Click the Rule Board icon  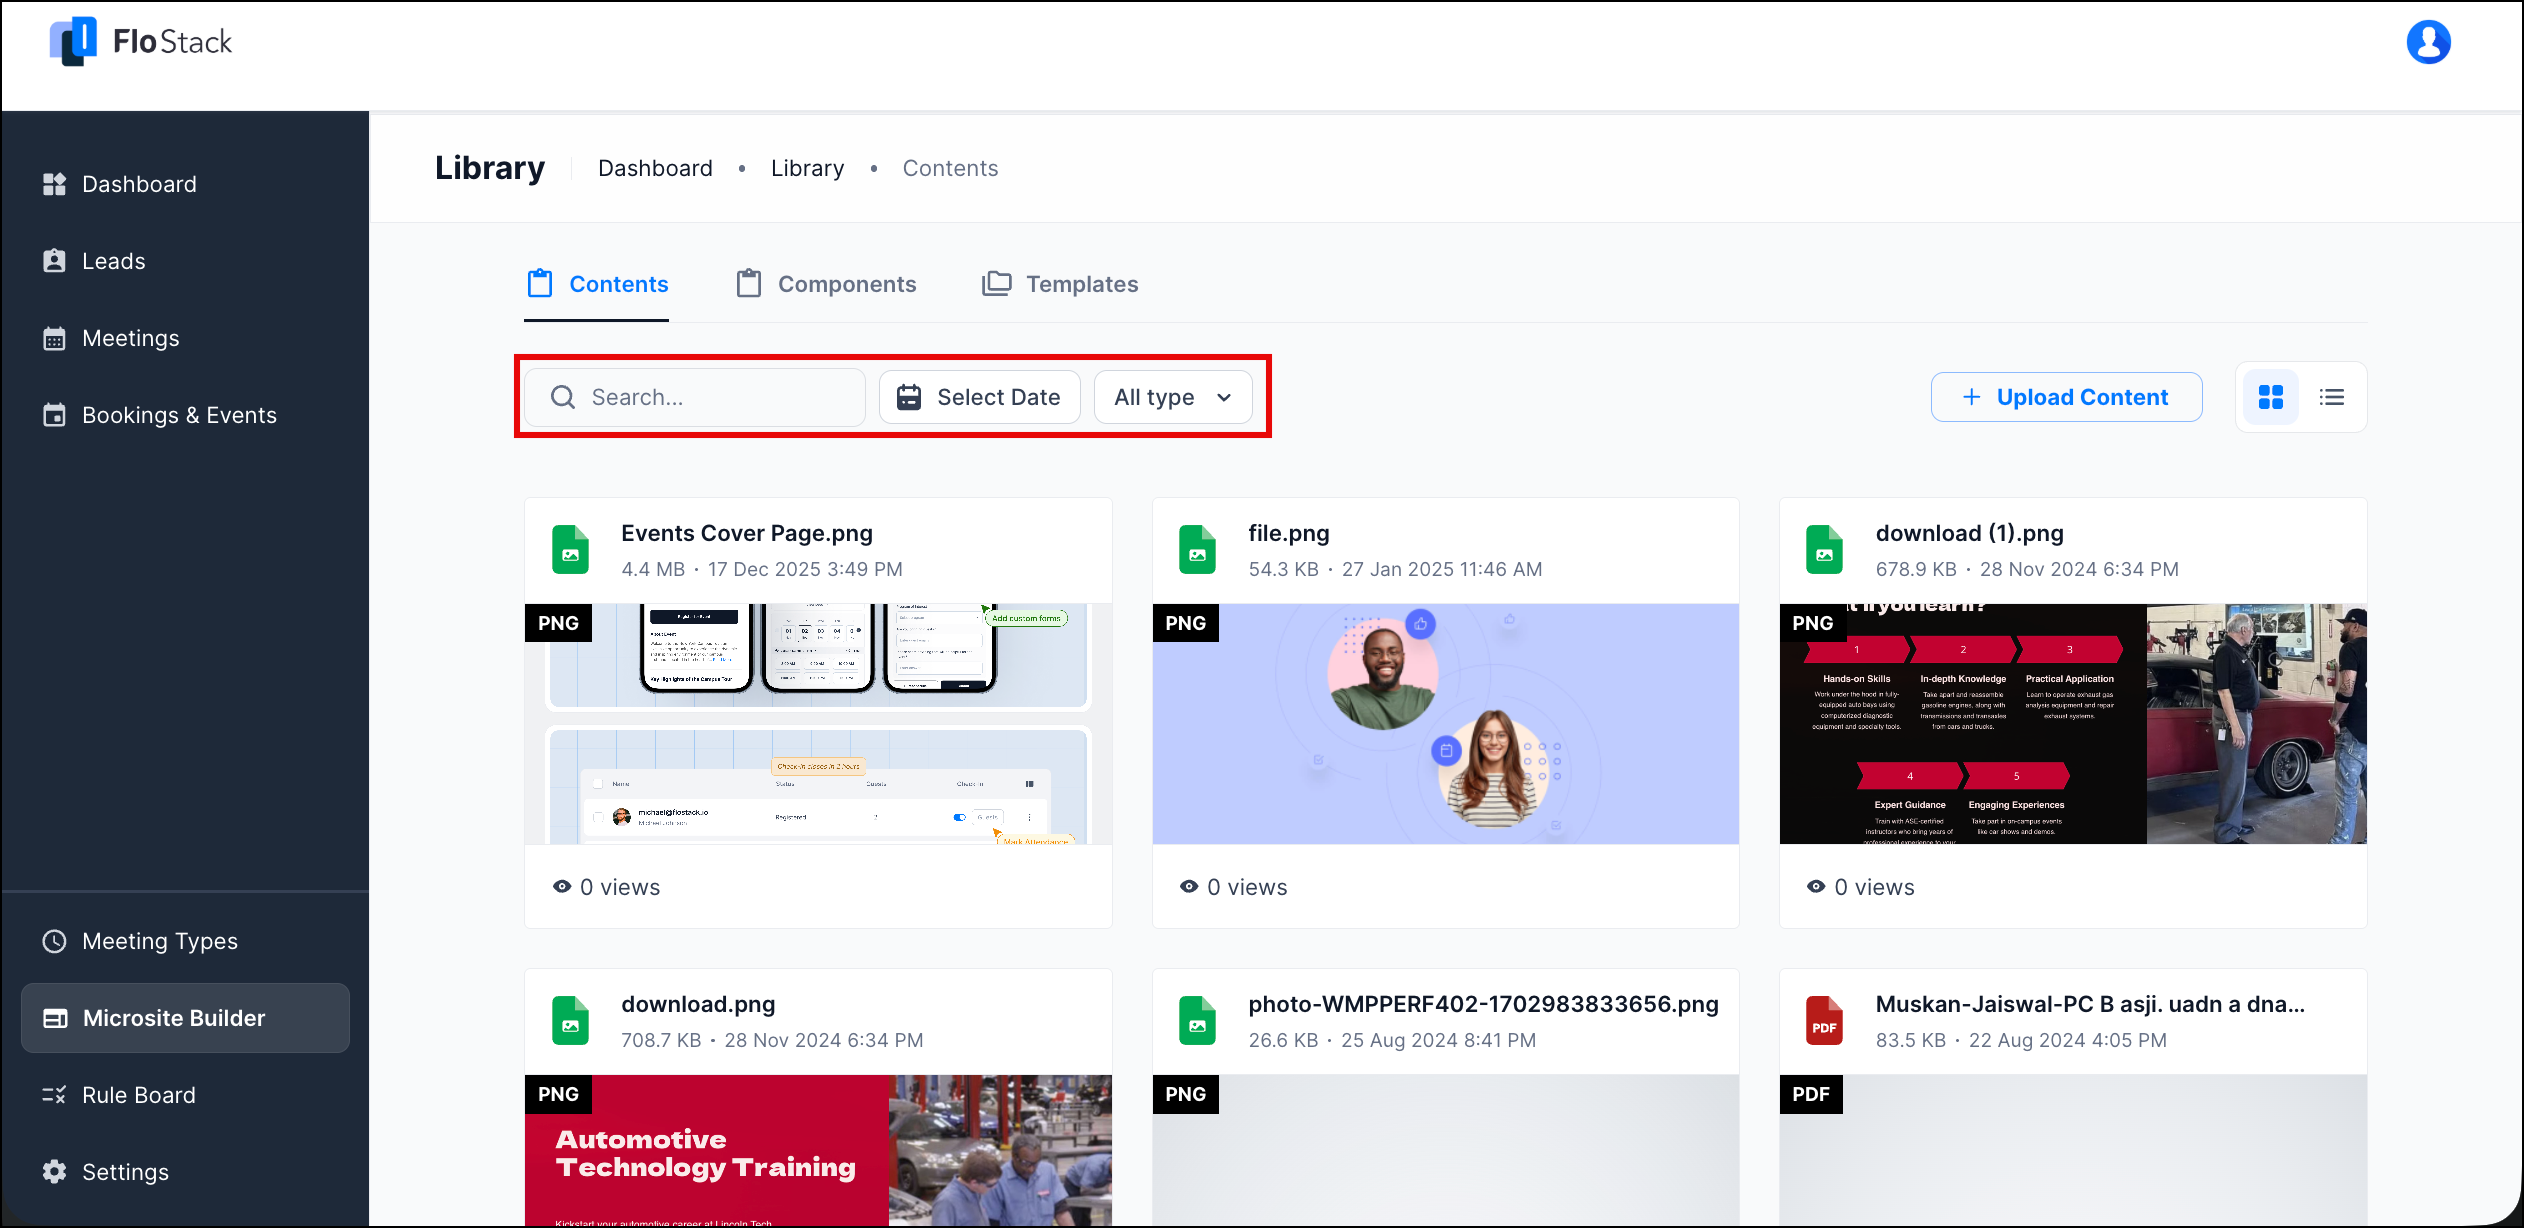54,1095
